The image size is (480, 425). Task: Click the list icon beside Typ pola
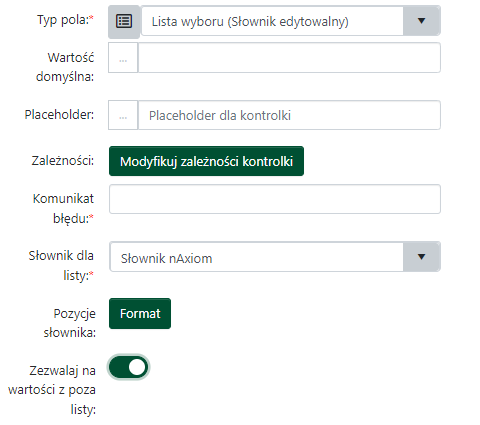[x=124, y=21]
